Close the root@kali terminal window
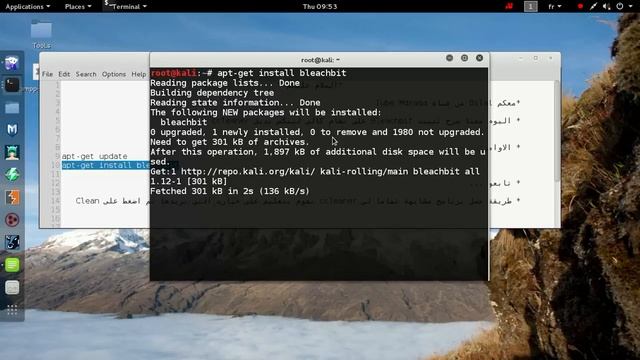 [x=480, y=58]
